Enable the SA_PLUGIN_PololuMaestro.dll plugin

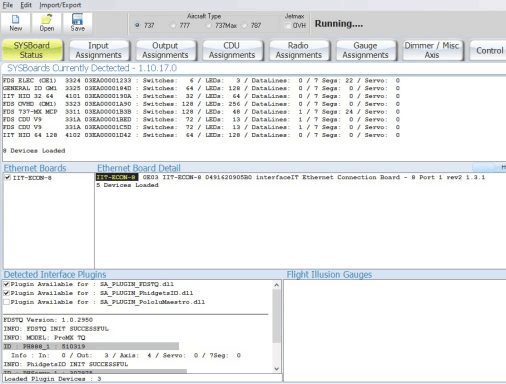click(6, 302)
